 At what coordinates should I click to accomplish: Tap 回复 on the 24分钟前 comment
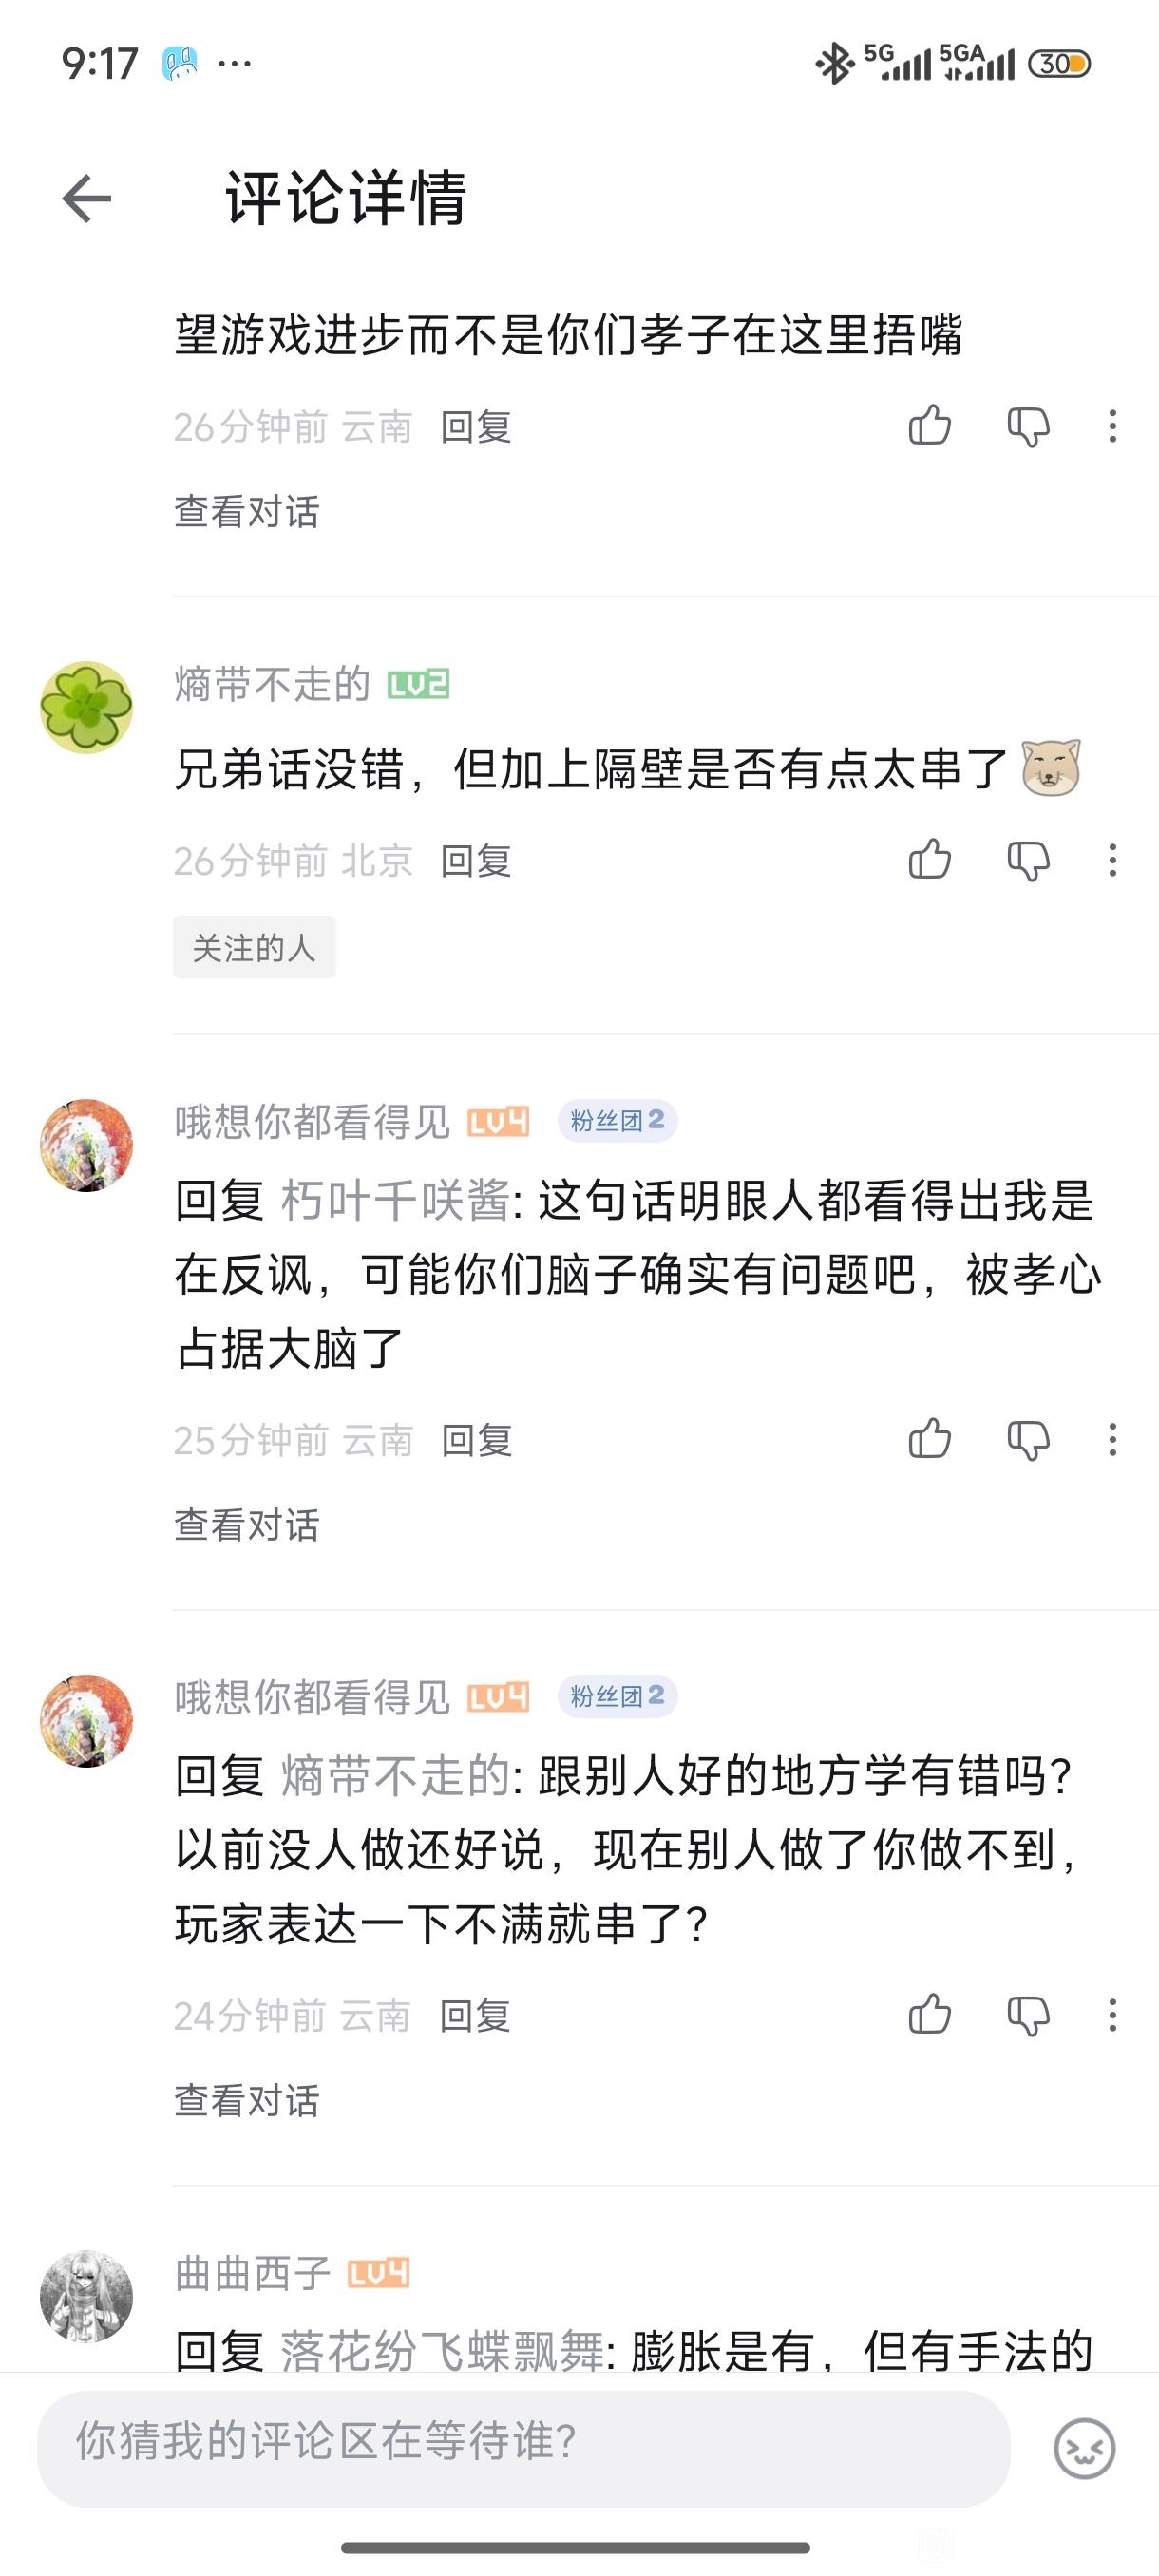(x=475, y=2016)
